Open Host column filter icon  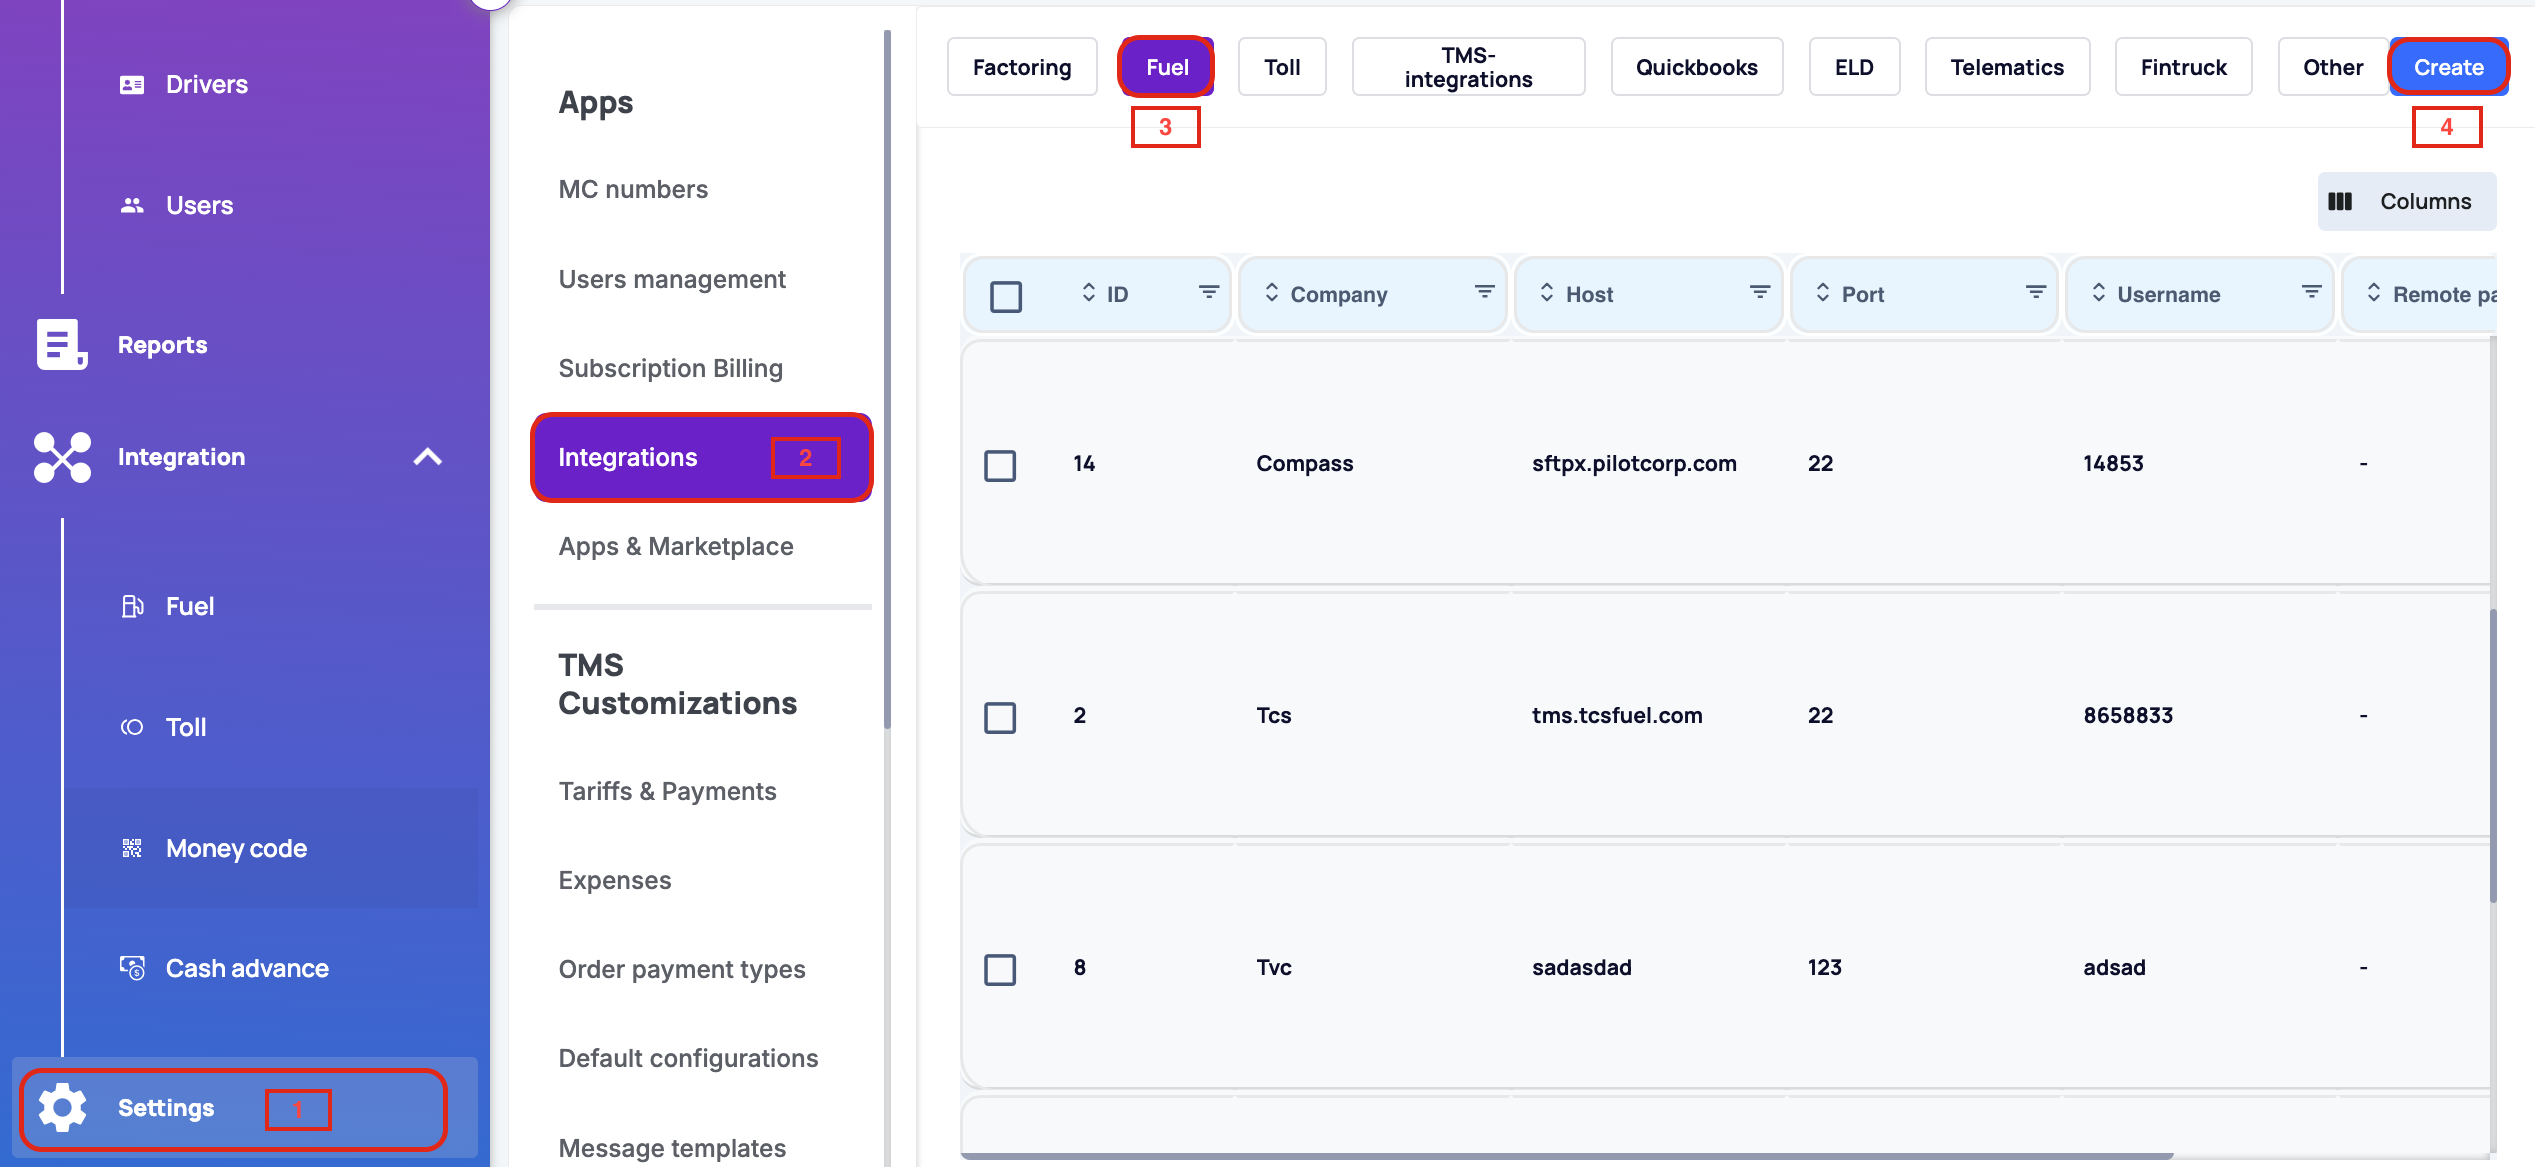[x=1760, y=292]
